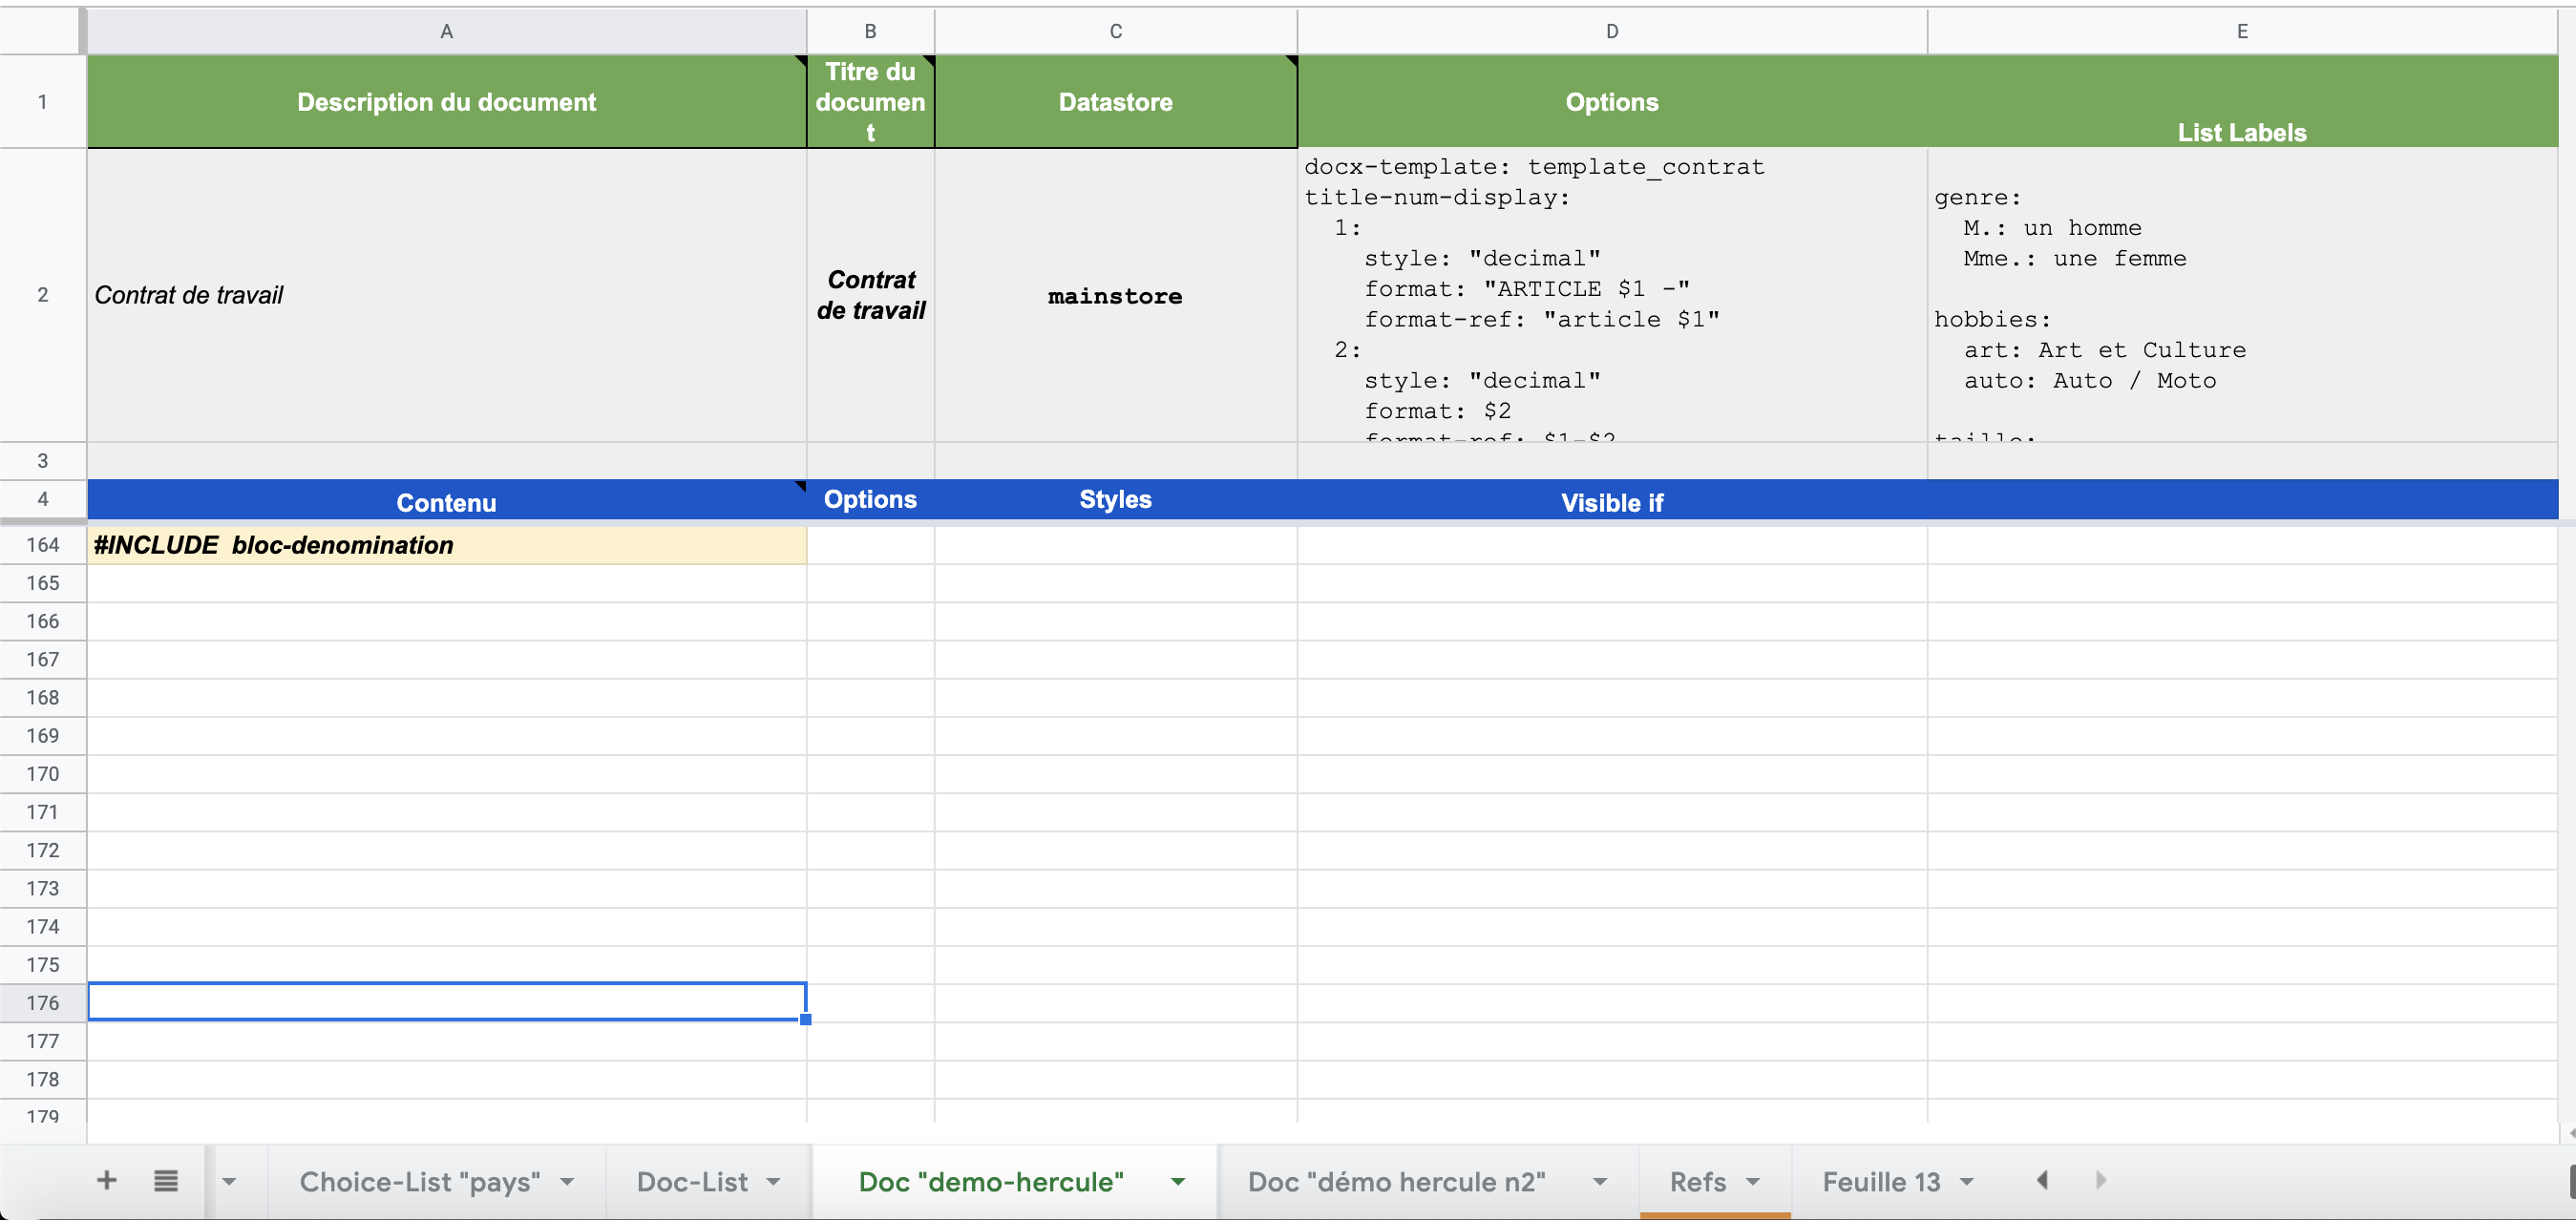Click blue "Options" header in row 4
Screen dimensions: 2576x1220
point(870,500)
